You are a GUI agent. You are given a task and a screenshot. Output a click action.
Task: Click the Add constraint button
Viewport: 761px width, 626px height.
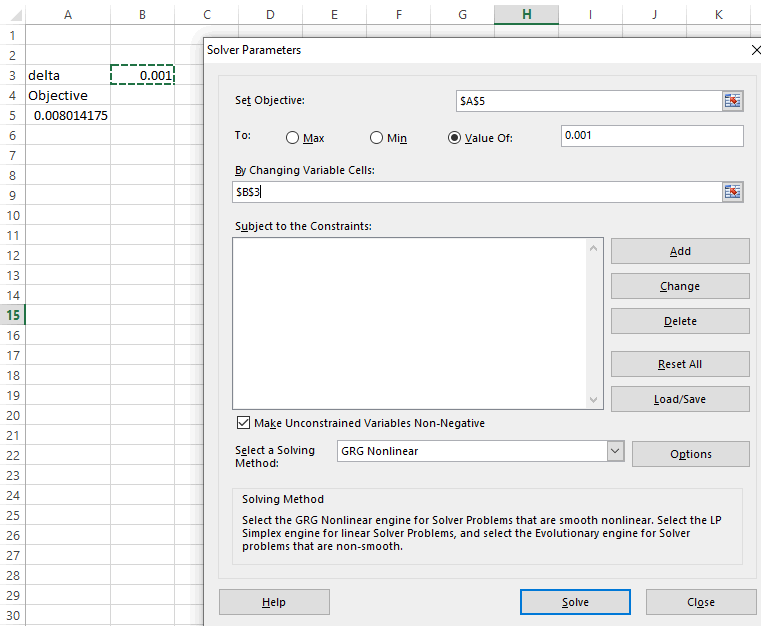pyautogui.click(x=680, y=251)
